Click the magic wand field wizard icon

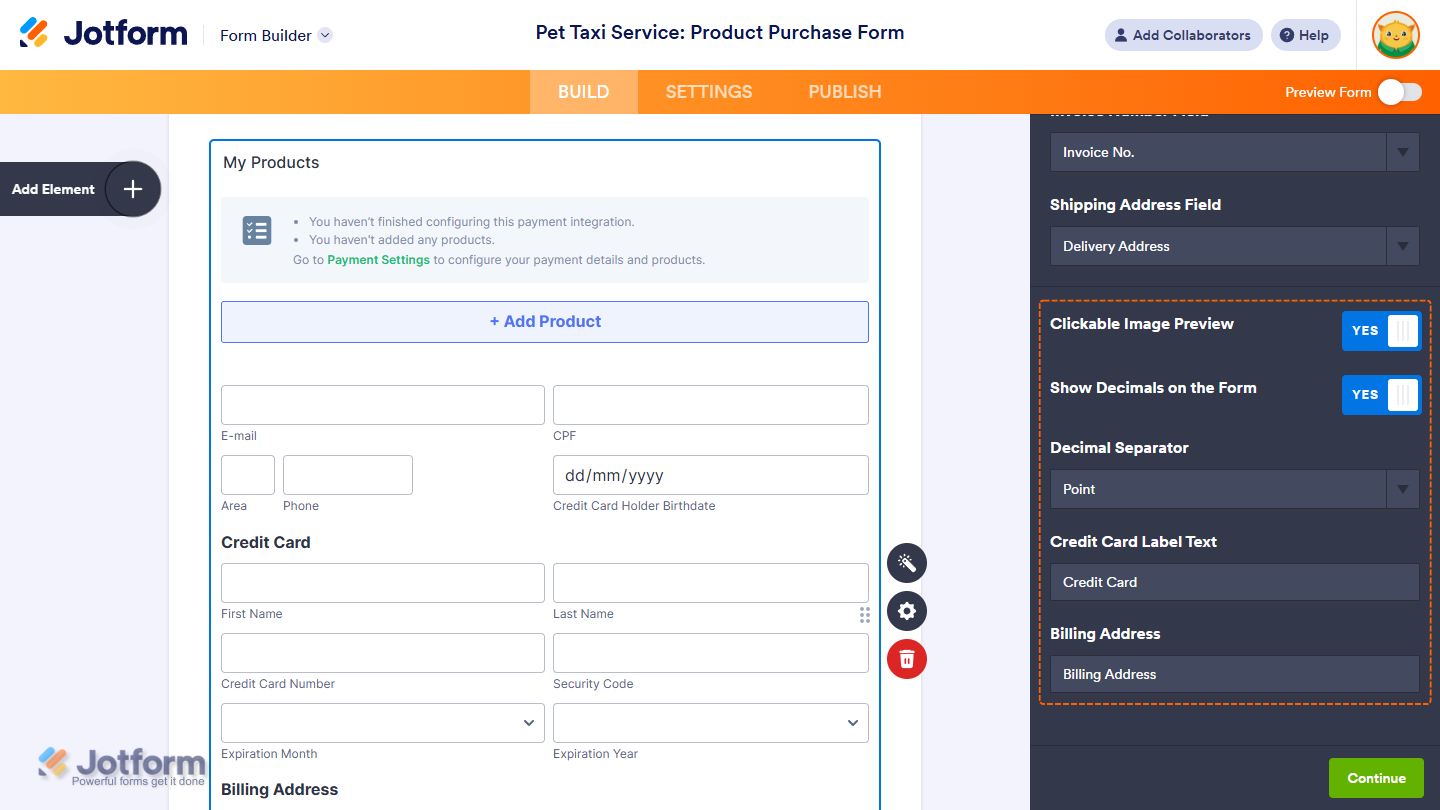click(x=907, y=563)
